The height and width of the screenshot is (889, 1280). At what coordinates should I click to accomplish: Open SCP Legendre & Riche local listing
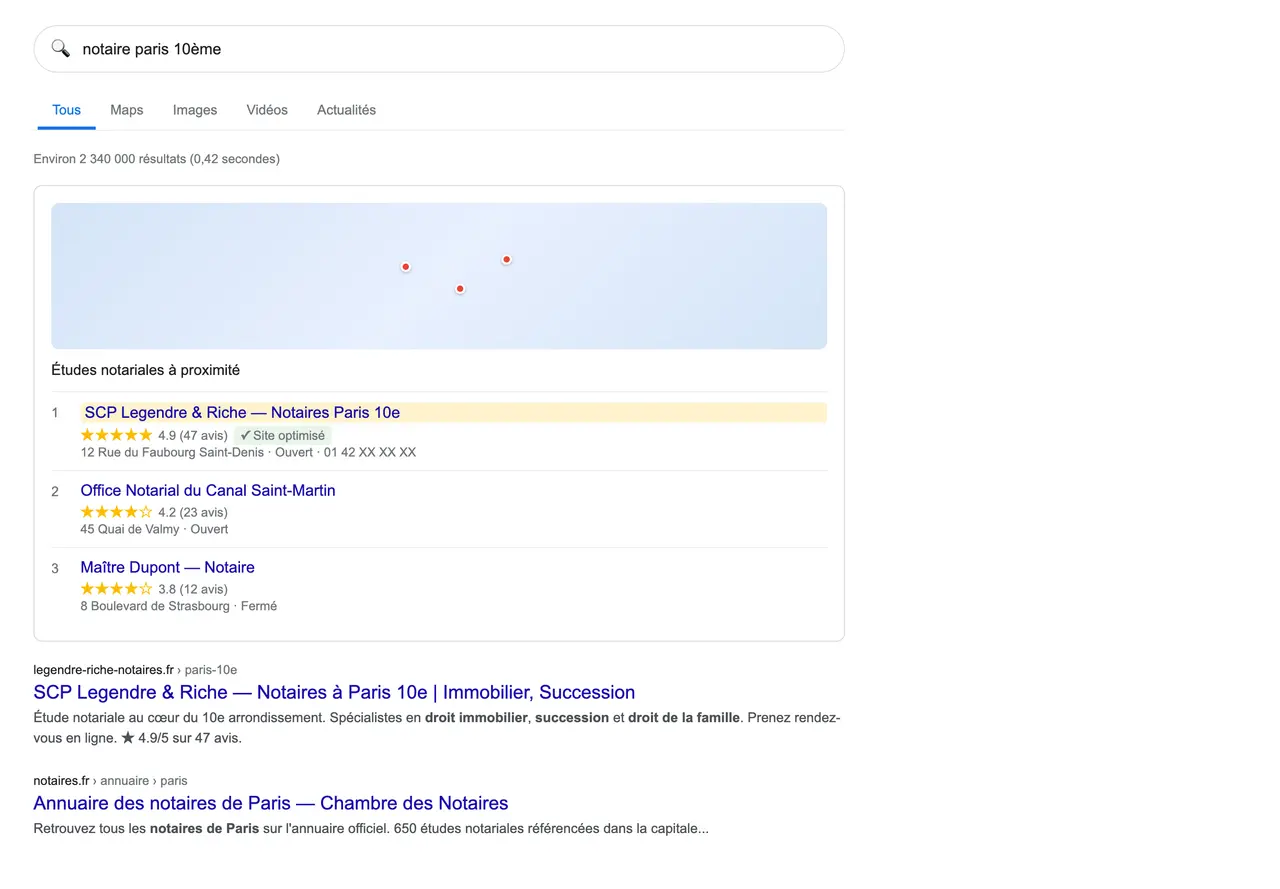click(x=242, y=412)
